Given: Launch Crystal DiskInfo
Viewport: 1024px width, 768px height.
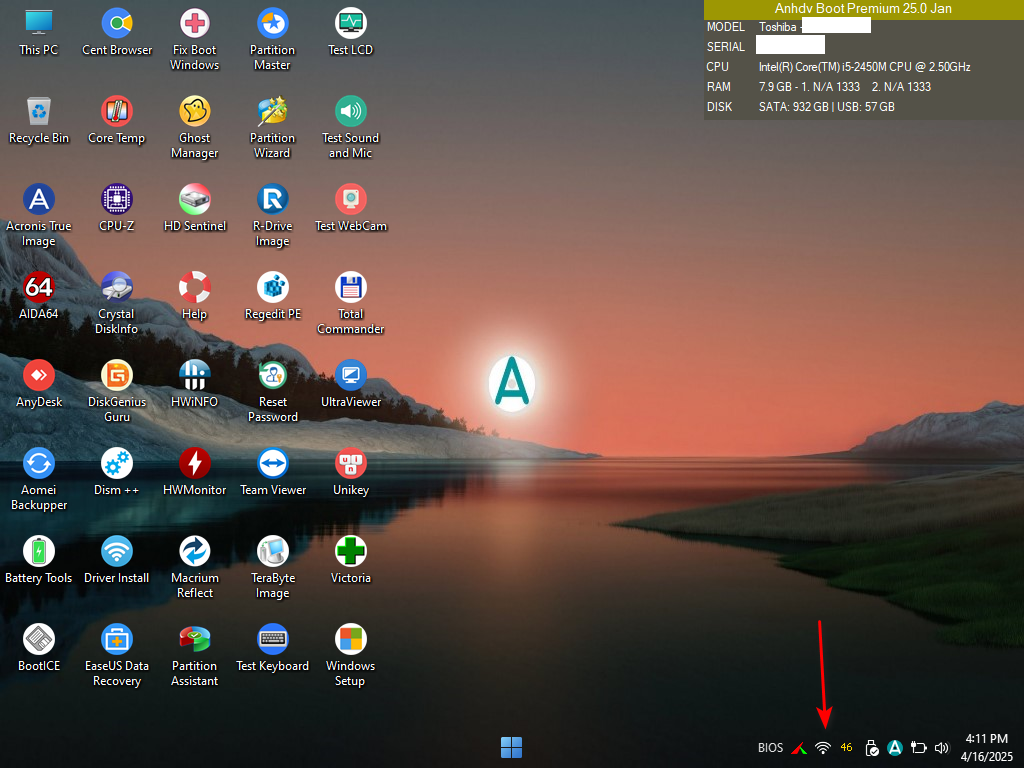Looking at the screenshot, I should pyautogui.click(x=117, y=304).
